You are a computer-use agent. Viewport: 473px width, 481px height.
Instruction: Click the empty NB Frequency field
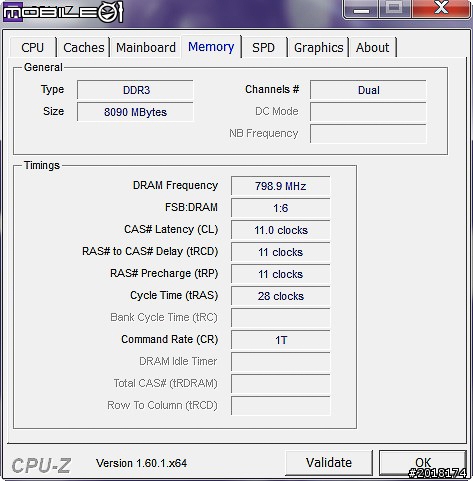click(368, 134)
